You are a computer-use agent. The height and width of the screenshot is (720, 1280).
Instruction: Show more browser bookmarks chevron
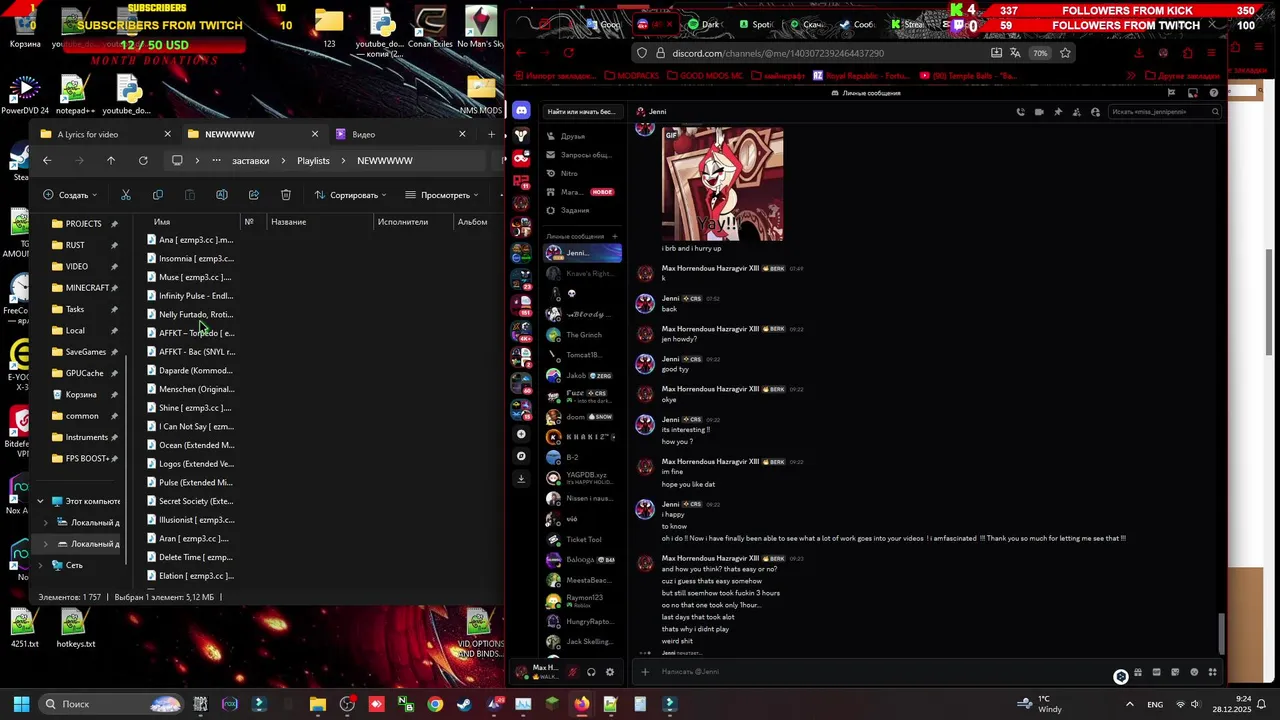pyautogui.click(x=1132, y=75)
